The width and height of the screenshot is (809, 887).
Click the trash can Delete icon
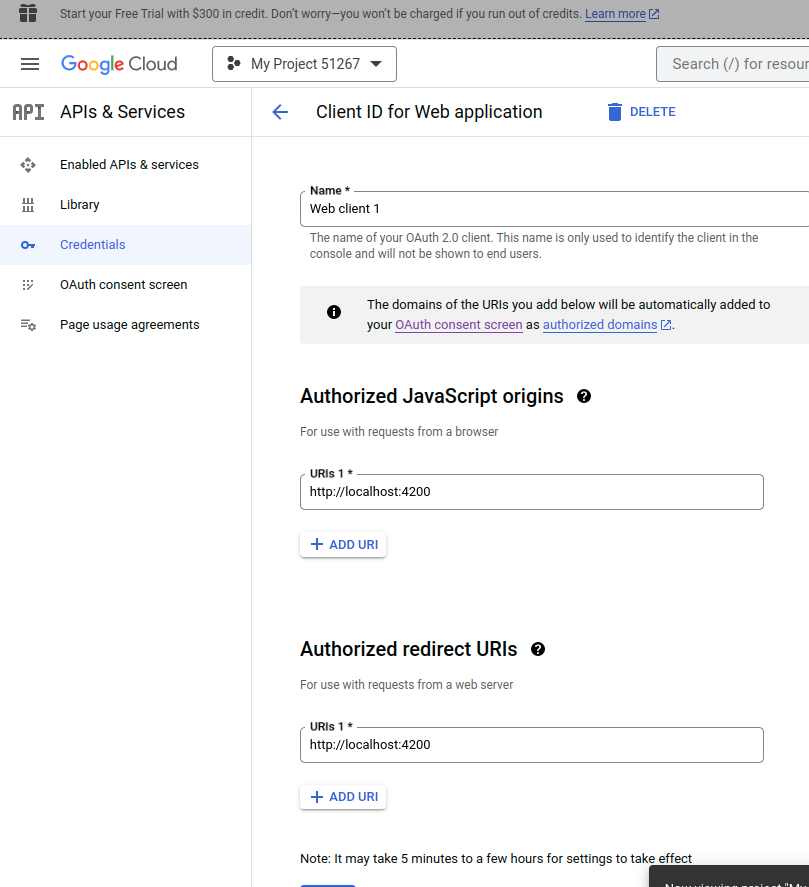coord(614,112)
